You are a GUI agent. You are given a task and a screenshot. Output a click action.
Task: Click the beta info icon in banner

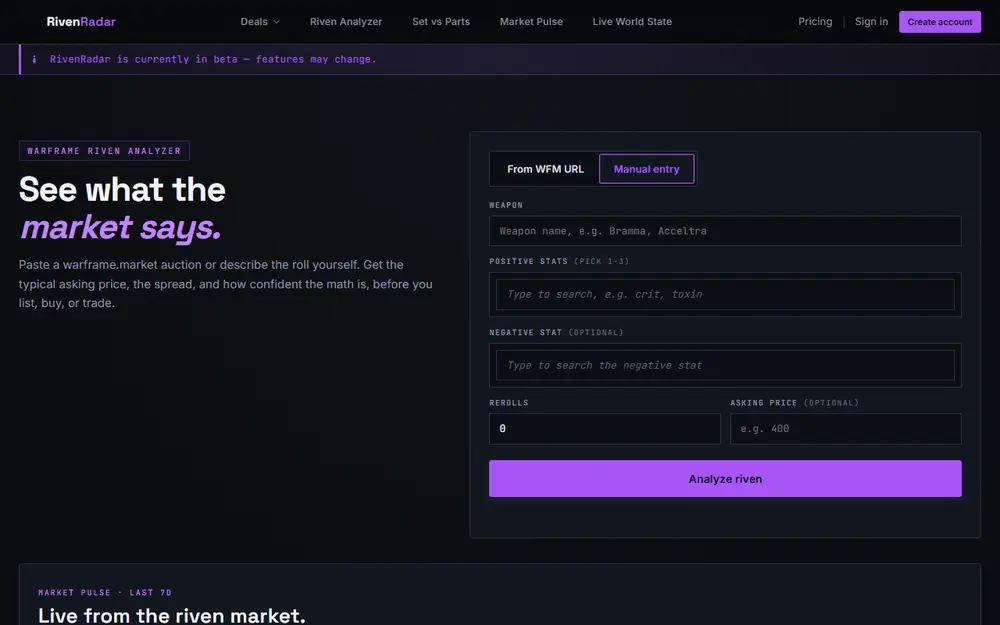34,59
